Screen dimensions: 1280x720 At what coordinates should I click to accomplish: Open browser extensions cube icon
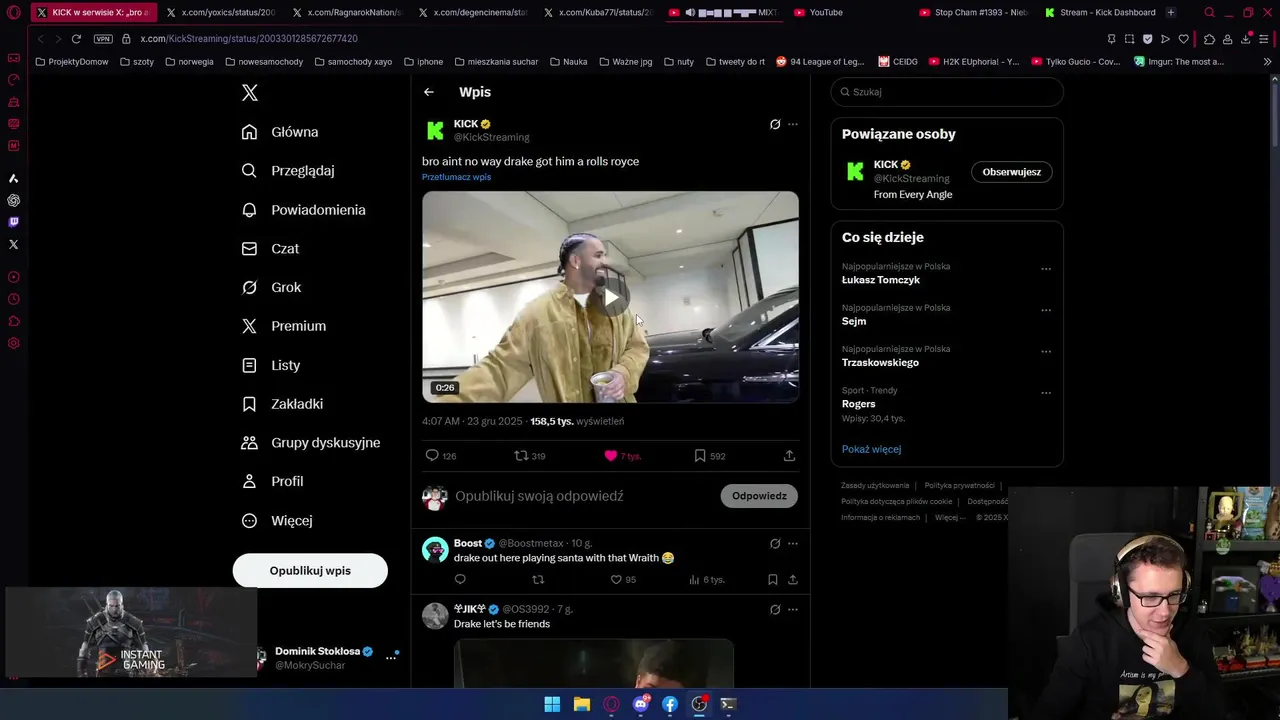pos(1210,39)
